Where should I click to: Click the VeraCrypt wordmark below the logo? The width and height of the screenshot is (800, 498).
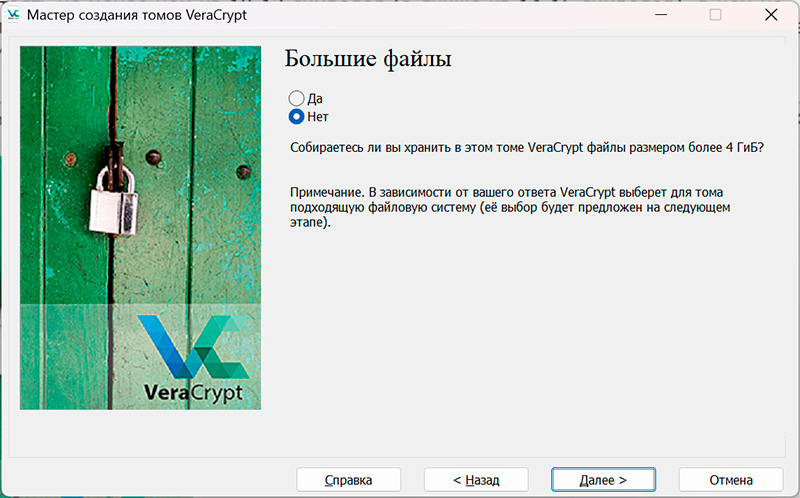tap(193, 391)
